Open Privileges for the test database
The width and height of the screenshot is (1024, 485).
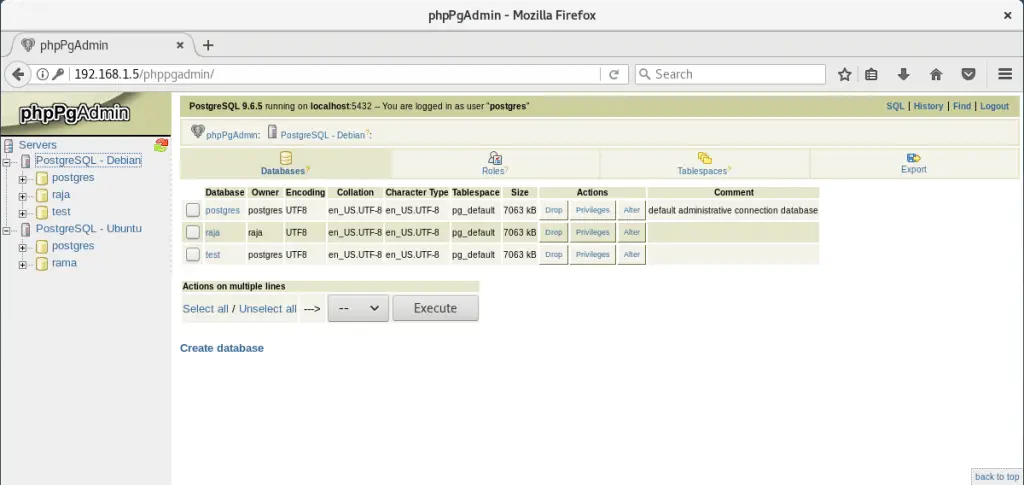click(x=592, y=255)
